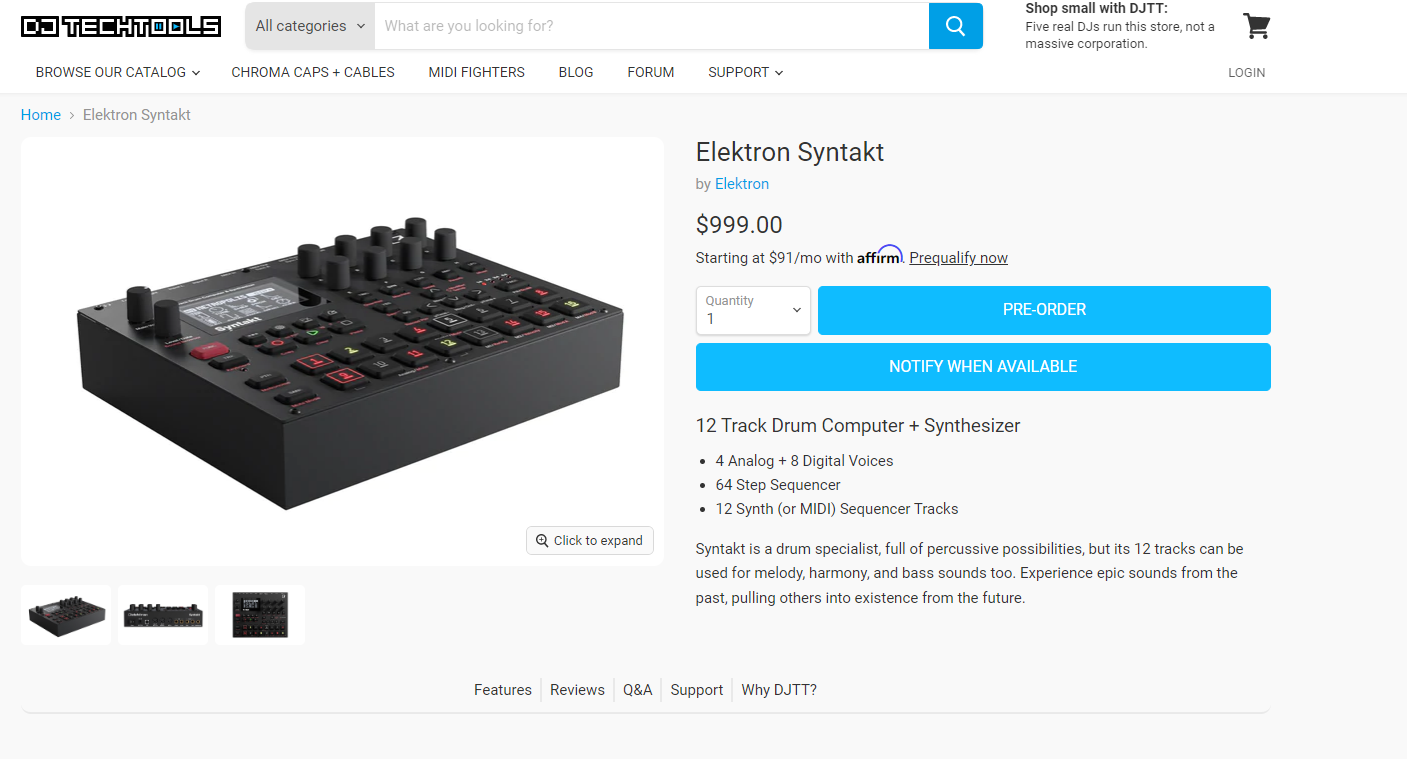Image resolution: width=1407 pixels, height=759 pixels.
Task: Click the DJ TechTools logo
Action: [x=121, y=26]
